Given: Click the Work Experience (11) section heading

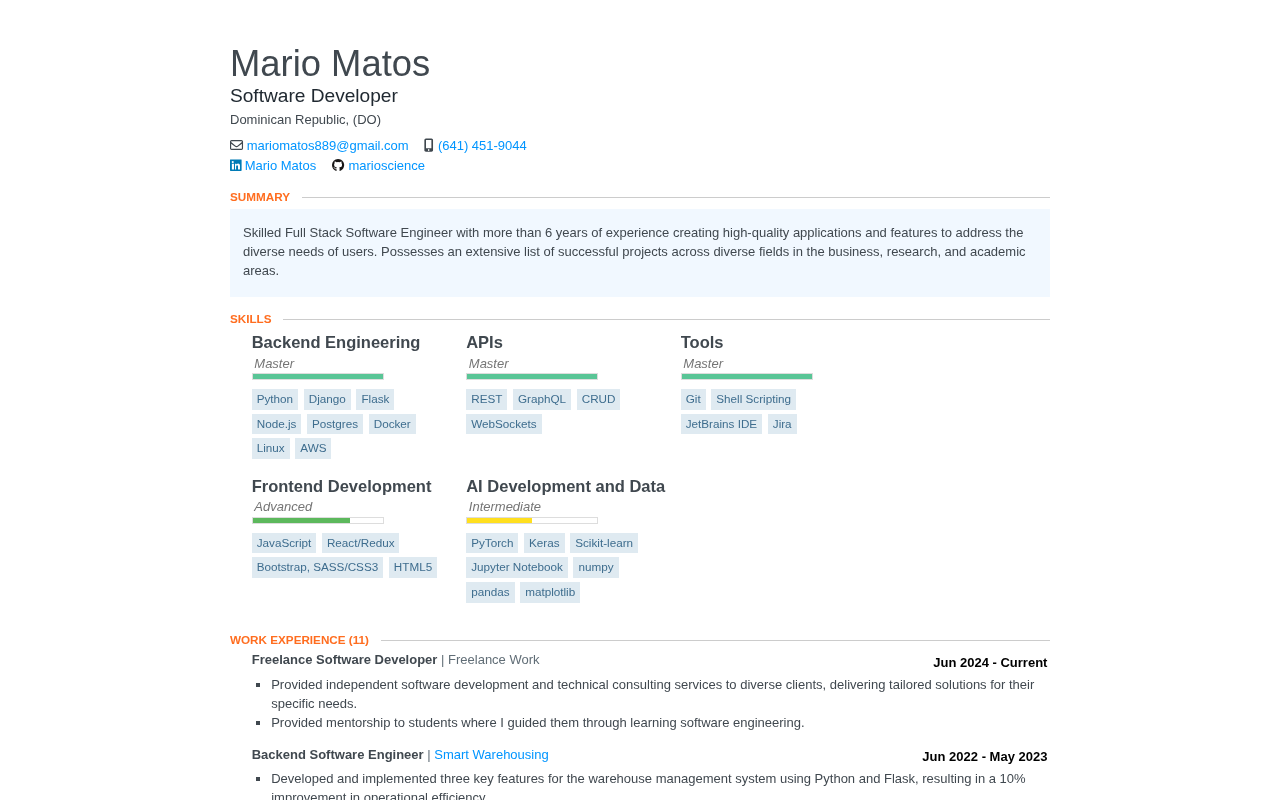Looking at the screenshot, I should [x=299, y=640].
